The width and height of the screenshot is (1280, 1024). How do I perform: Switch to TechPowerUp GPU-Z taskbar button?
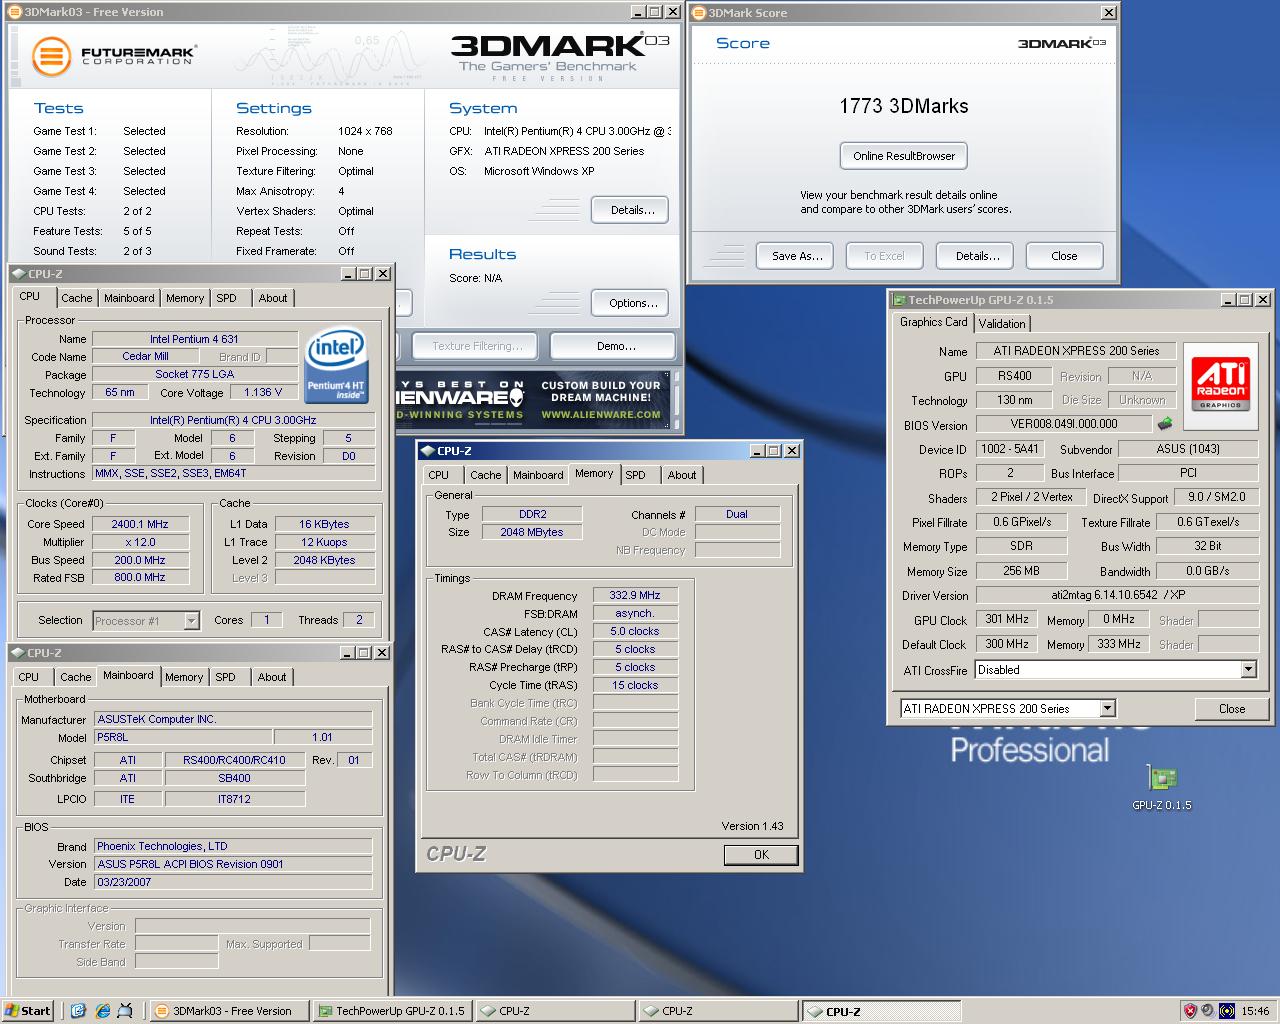[392, 1011]
